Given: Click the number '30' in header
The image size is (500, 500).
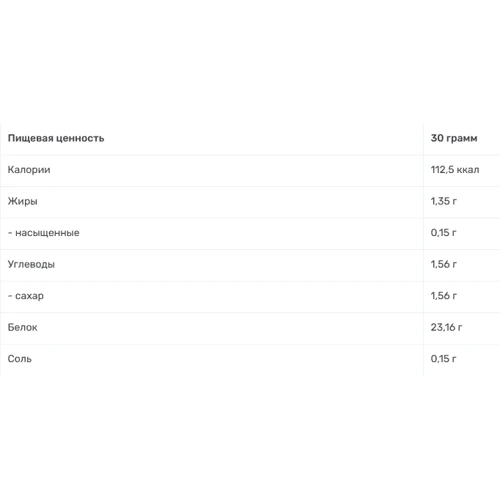Looking at the screenshot, I should pyautogui.click(x=437, y=138).
